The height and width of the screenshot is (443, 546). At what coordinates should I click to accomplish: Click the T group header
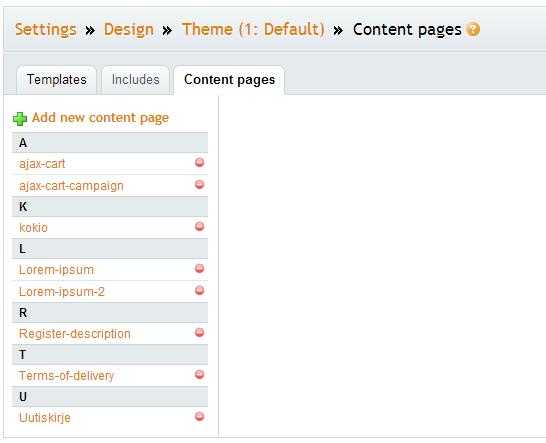click(x=110, y=355)
